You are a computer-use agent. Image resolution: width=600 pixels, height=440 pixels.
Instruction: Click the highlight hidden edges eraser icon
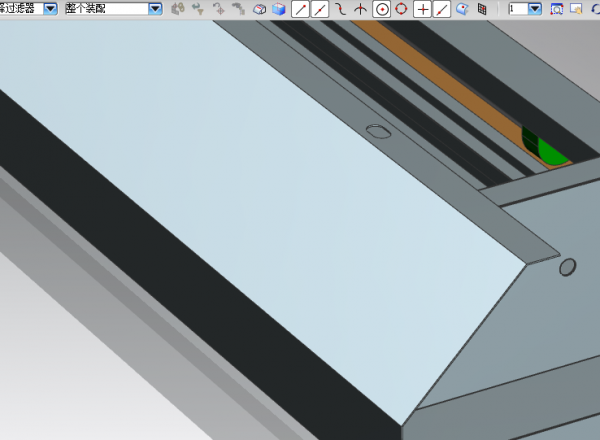(259, 9)
